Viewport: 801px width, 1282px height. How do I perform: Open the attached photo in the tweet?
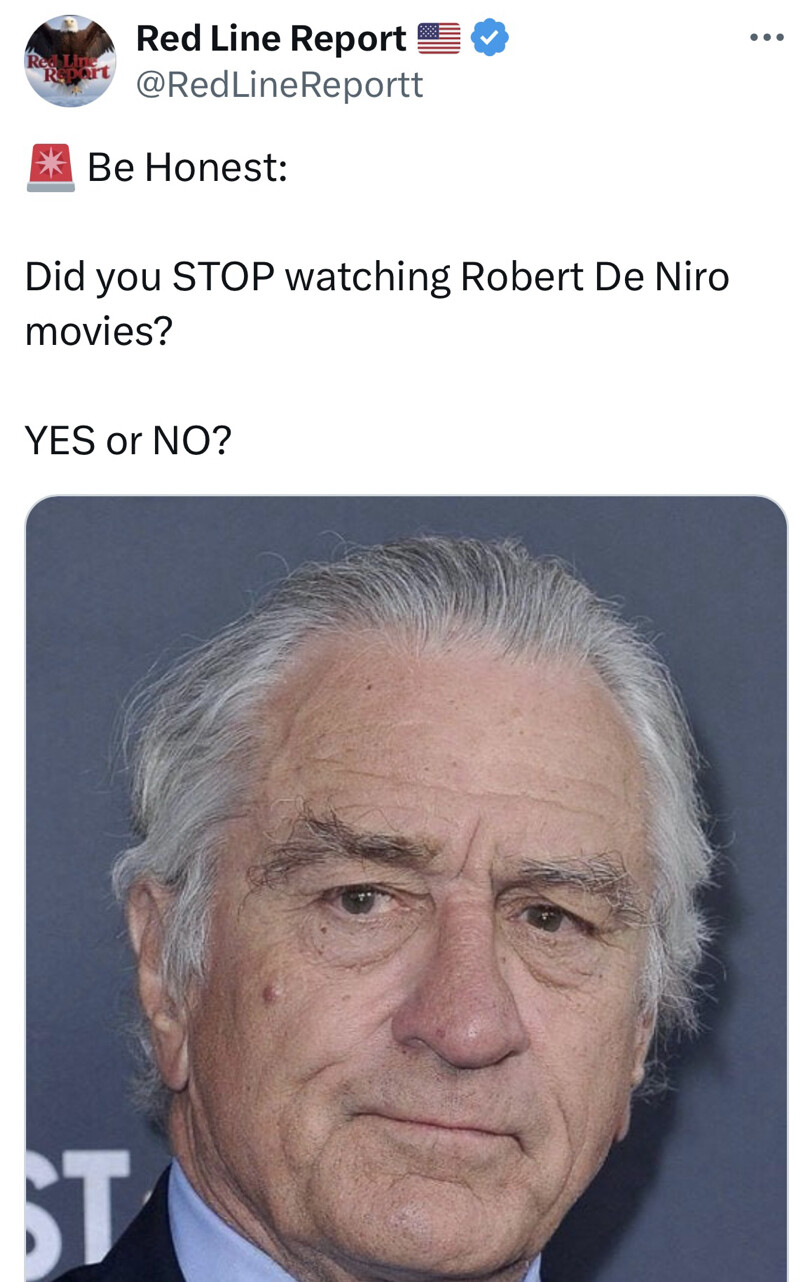pyautogui.click(x=406, y=888)
